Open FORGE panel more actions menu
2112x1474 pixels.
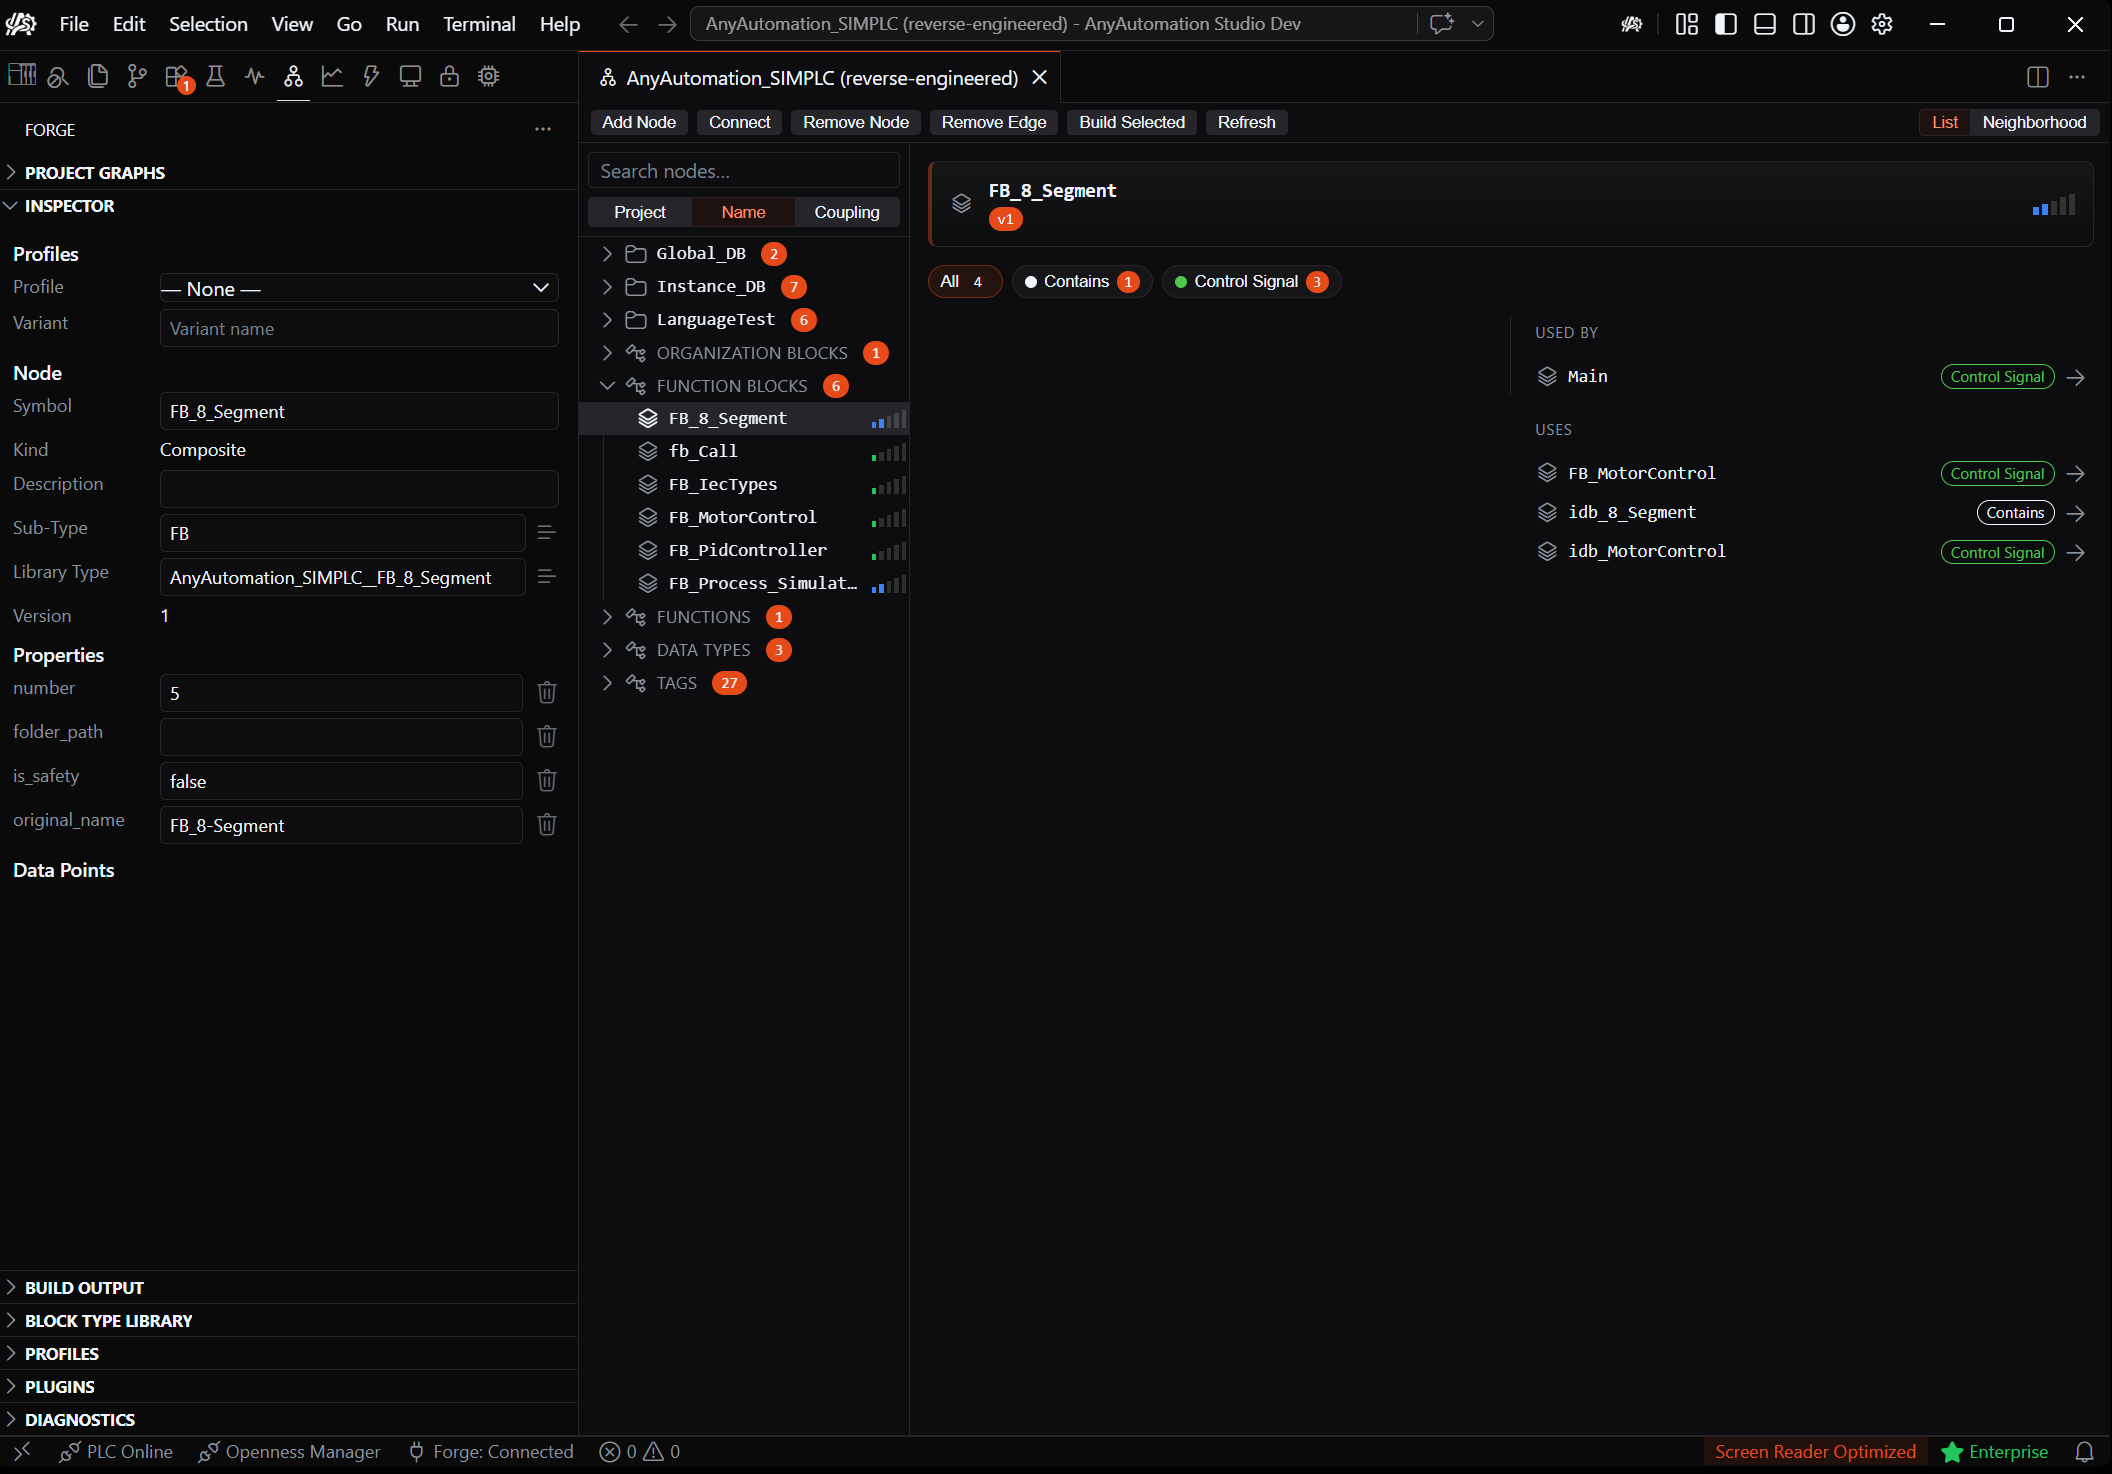[x=543, y=129]
